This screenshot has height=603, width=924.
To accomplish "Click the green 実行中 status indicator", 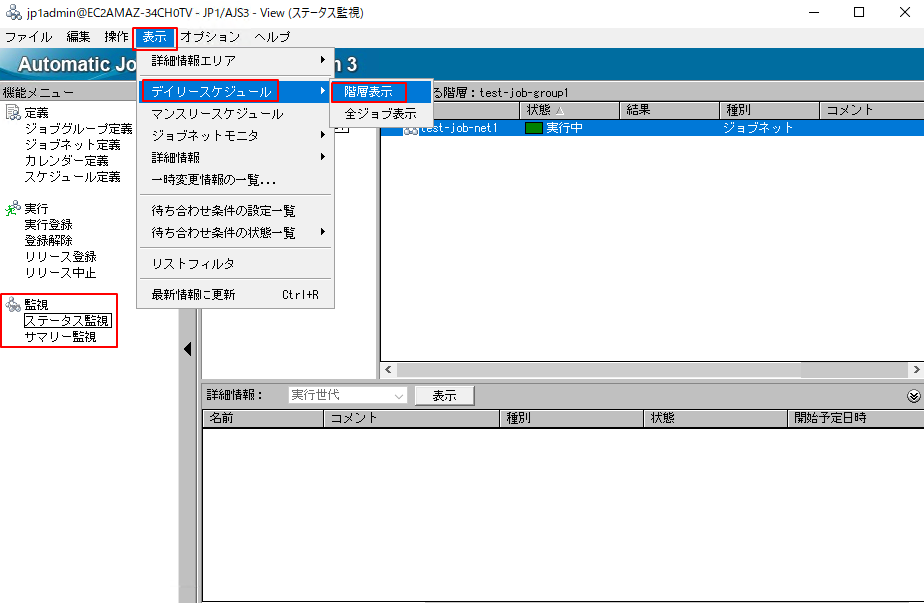I will point(533,128).
